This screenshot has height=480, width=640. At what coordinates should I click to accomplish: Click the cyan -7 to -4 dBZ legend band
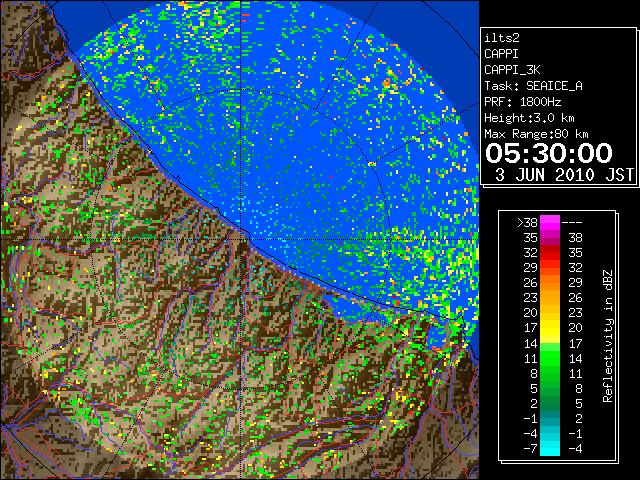point(550,448)
